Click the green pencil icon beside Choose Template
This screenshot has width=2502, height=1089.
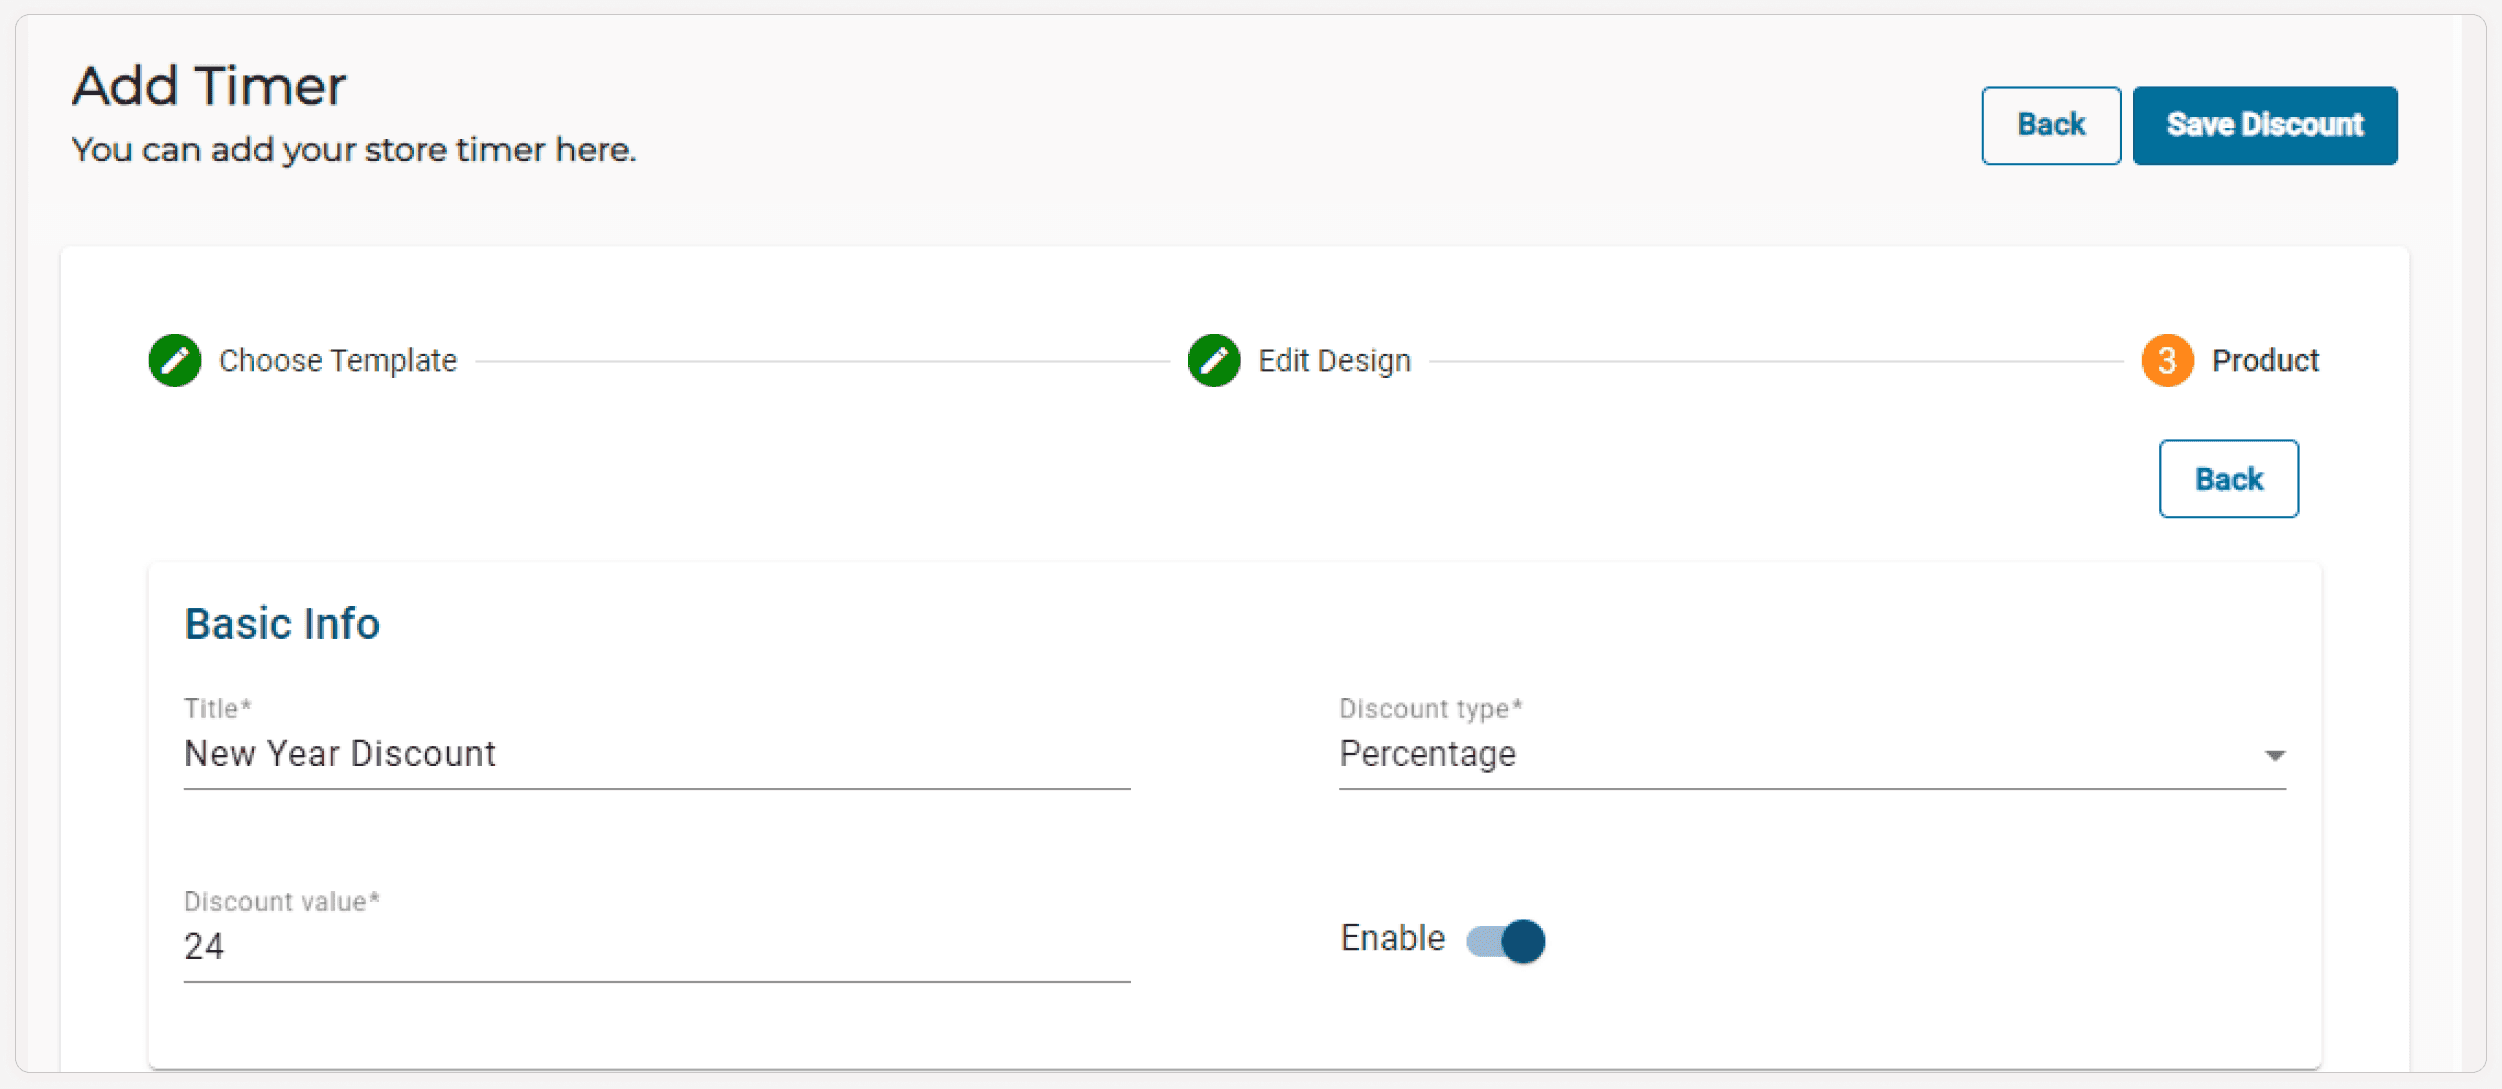coord(175,360)
